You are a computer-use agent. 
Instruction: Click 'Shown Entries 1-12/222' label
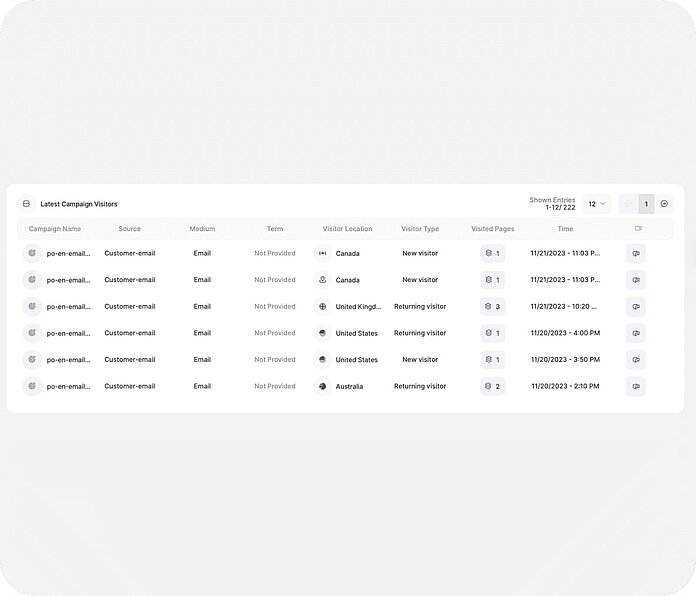tap(552, 204)
